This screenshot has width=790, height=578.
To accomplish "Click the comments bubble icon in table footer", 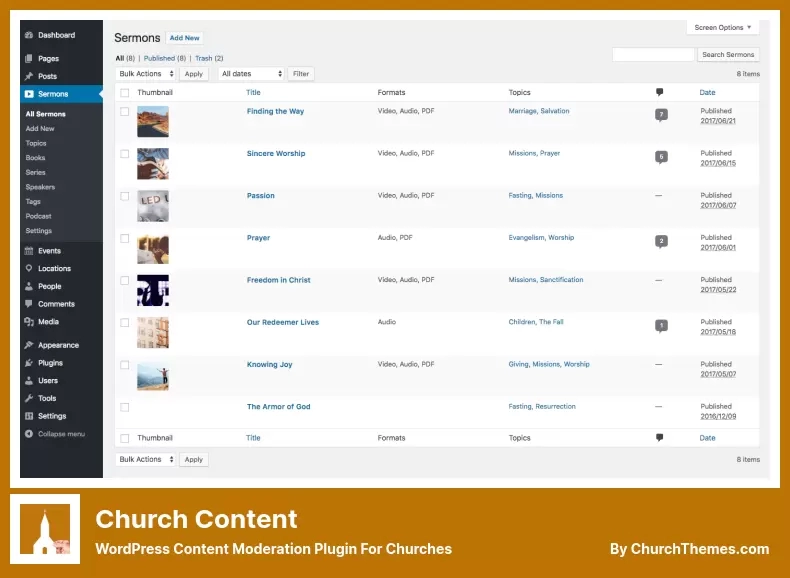I will pyautogui.click(x=660, y=438).
